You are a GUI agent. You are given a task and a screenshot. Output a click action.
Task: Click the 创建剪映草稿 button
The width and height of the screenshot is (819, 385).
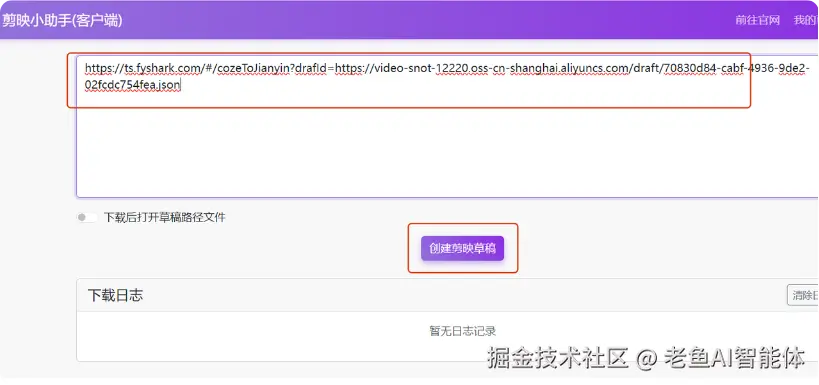(462, 249)
